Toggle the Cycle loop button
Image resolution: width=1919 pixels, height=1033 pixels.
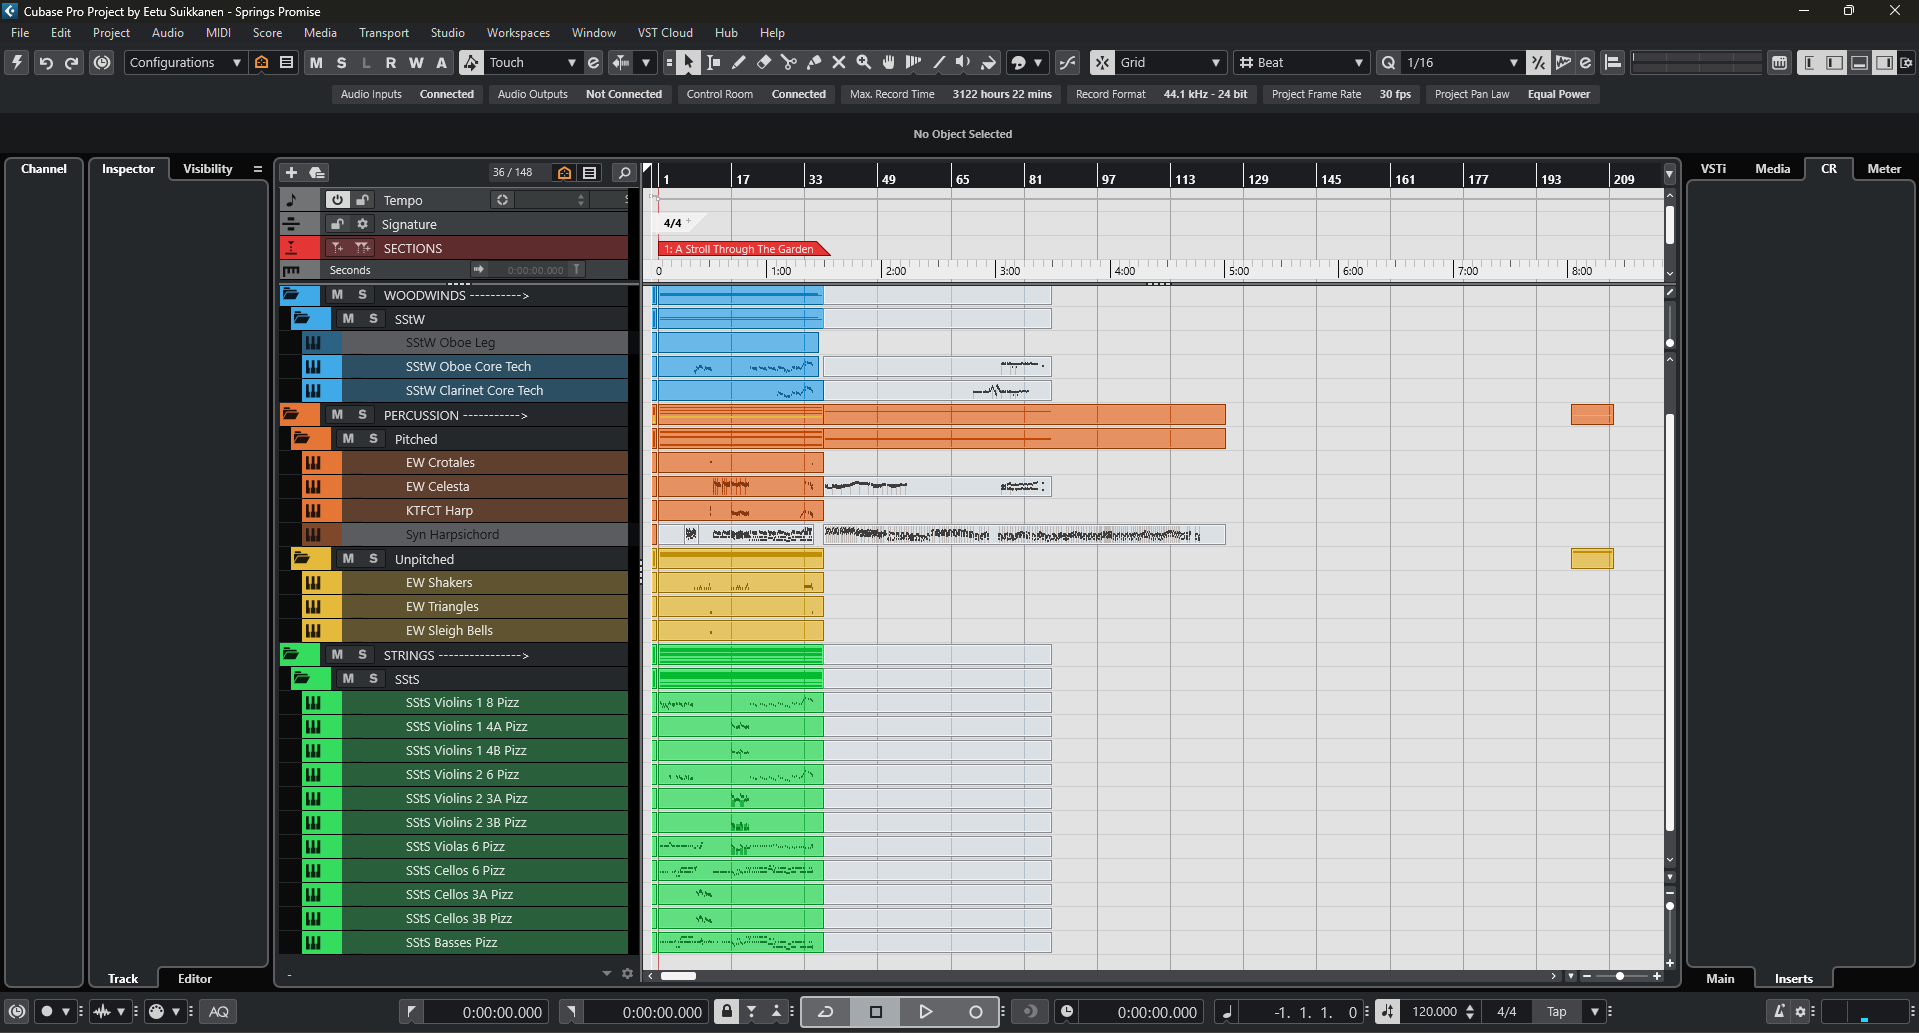[826, 1012]
